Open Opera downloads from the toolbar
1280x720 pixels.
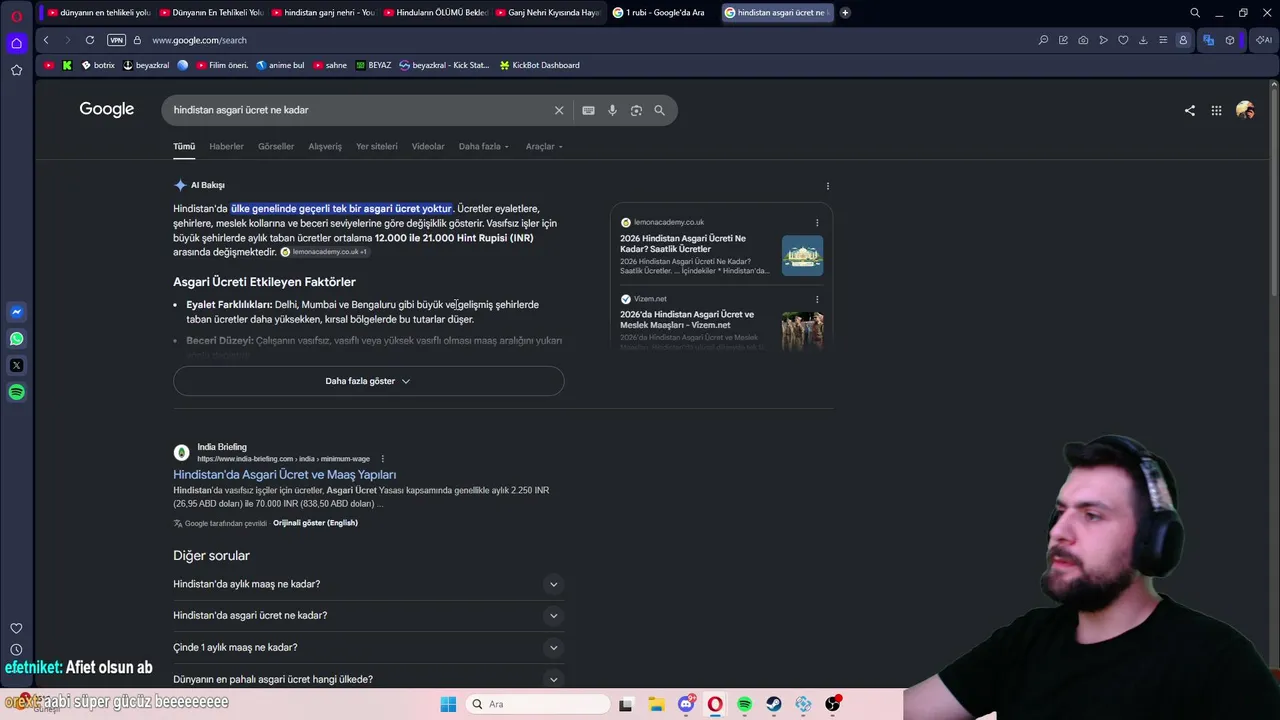(1143, 40)
